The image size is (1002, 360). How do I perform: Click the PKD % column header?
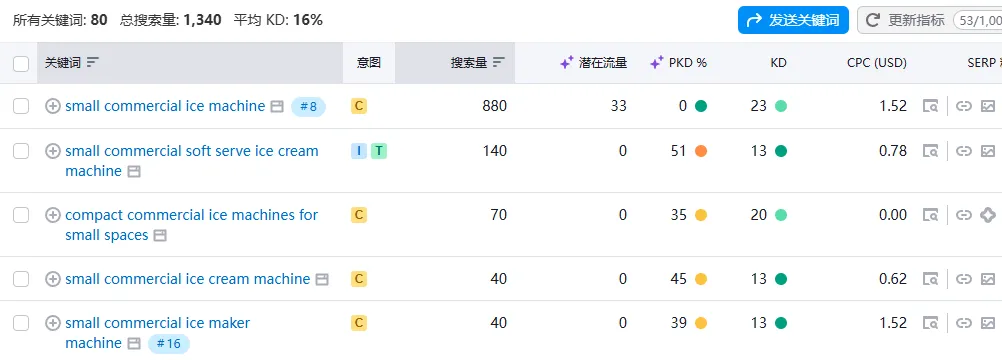679,63
